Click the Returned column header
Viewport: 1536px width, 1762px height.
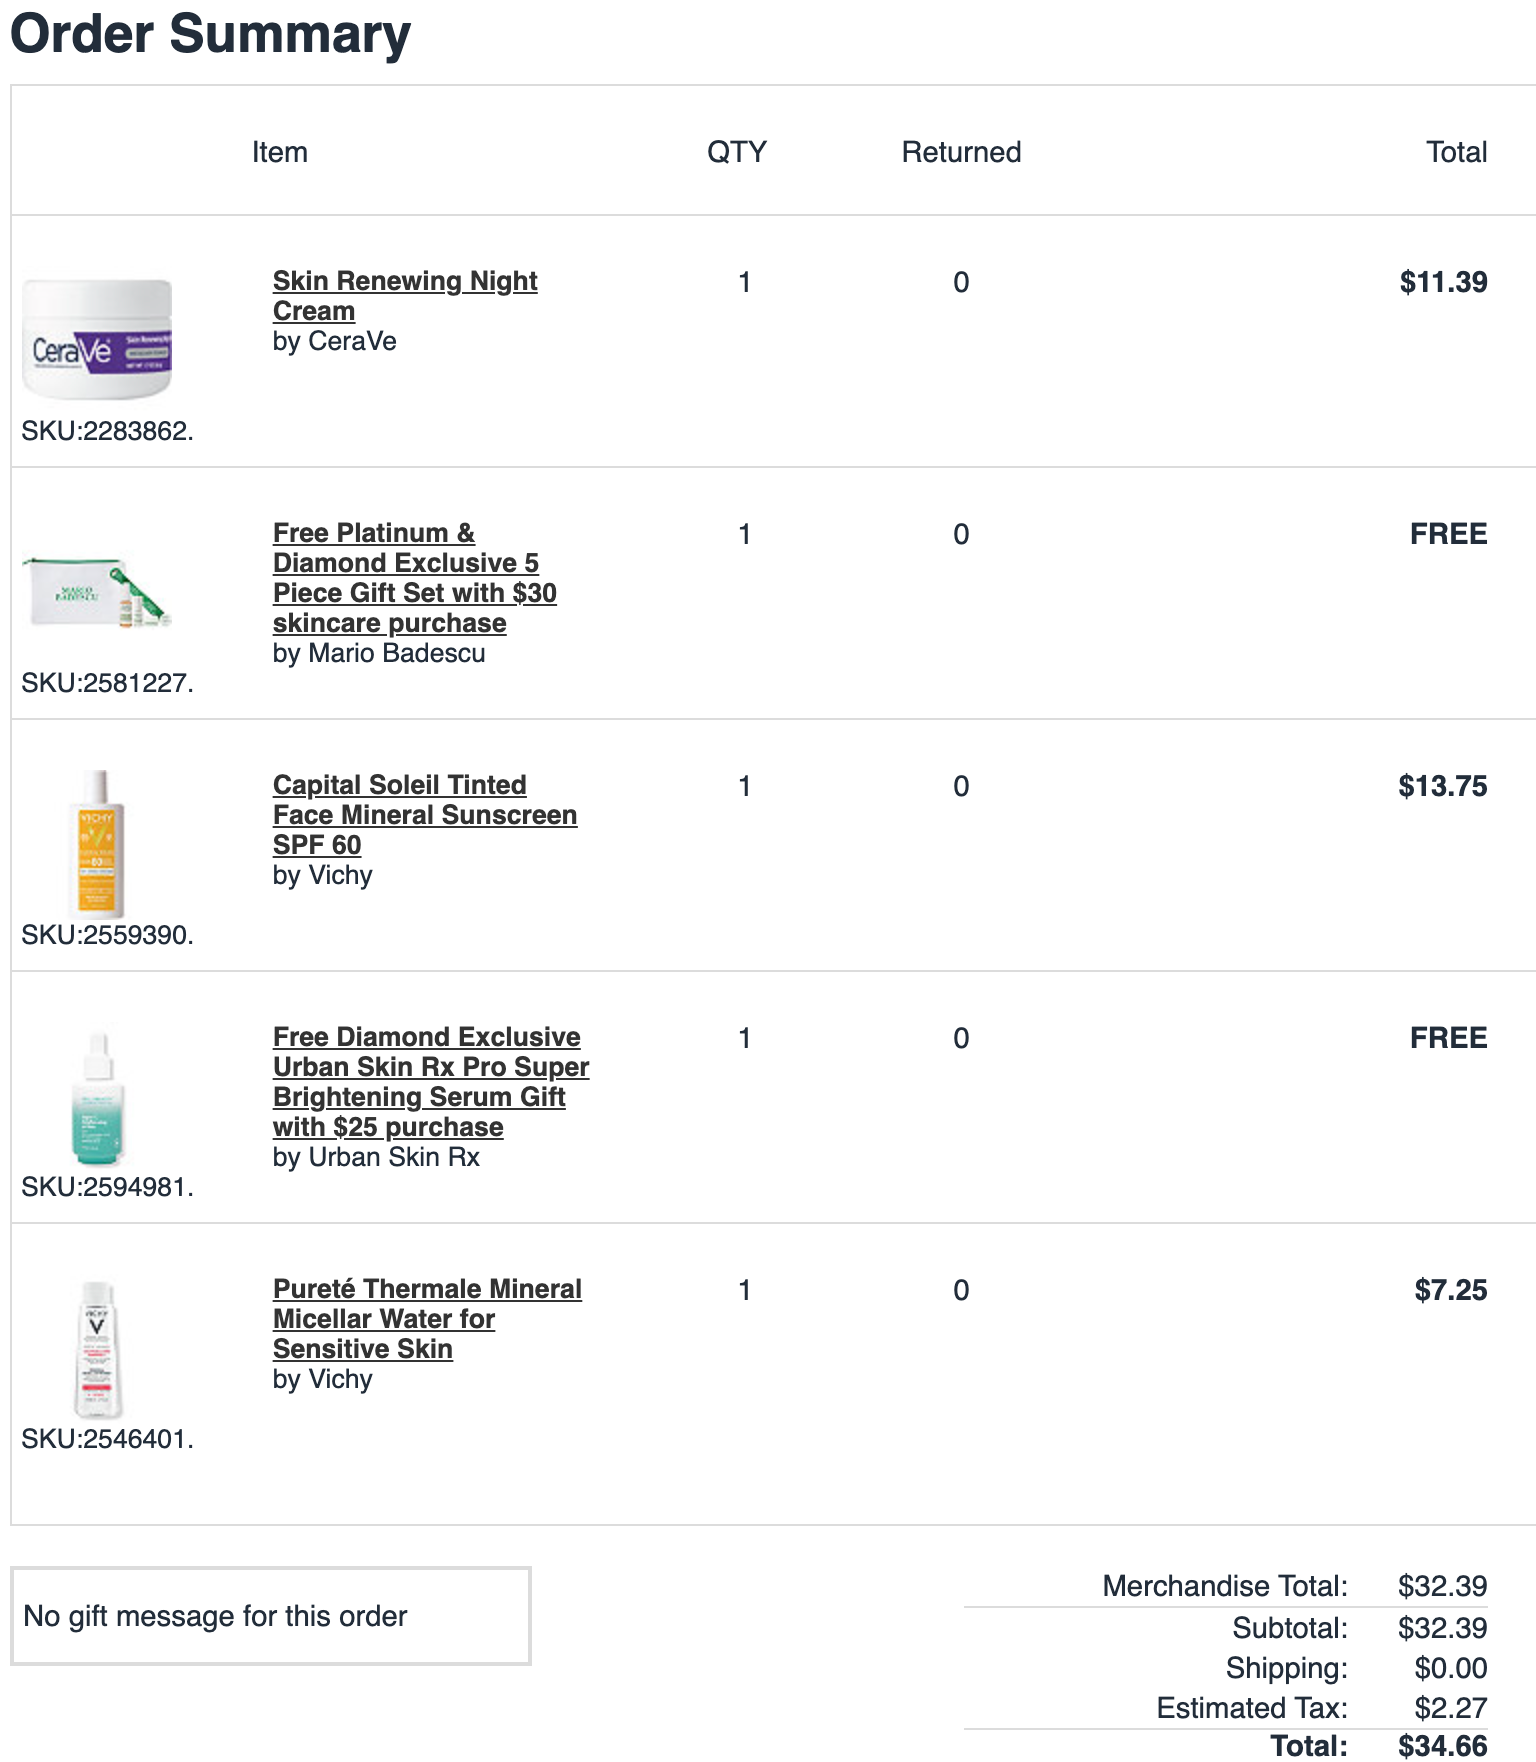[x=961, y=152]
